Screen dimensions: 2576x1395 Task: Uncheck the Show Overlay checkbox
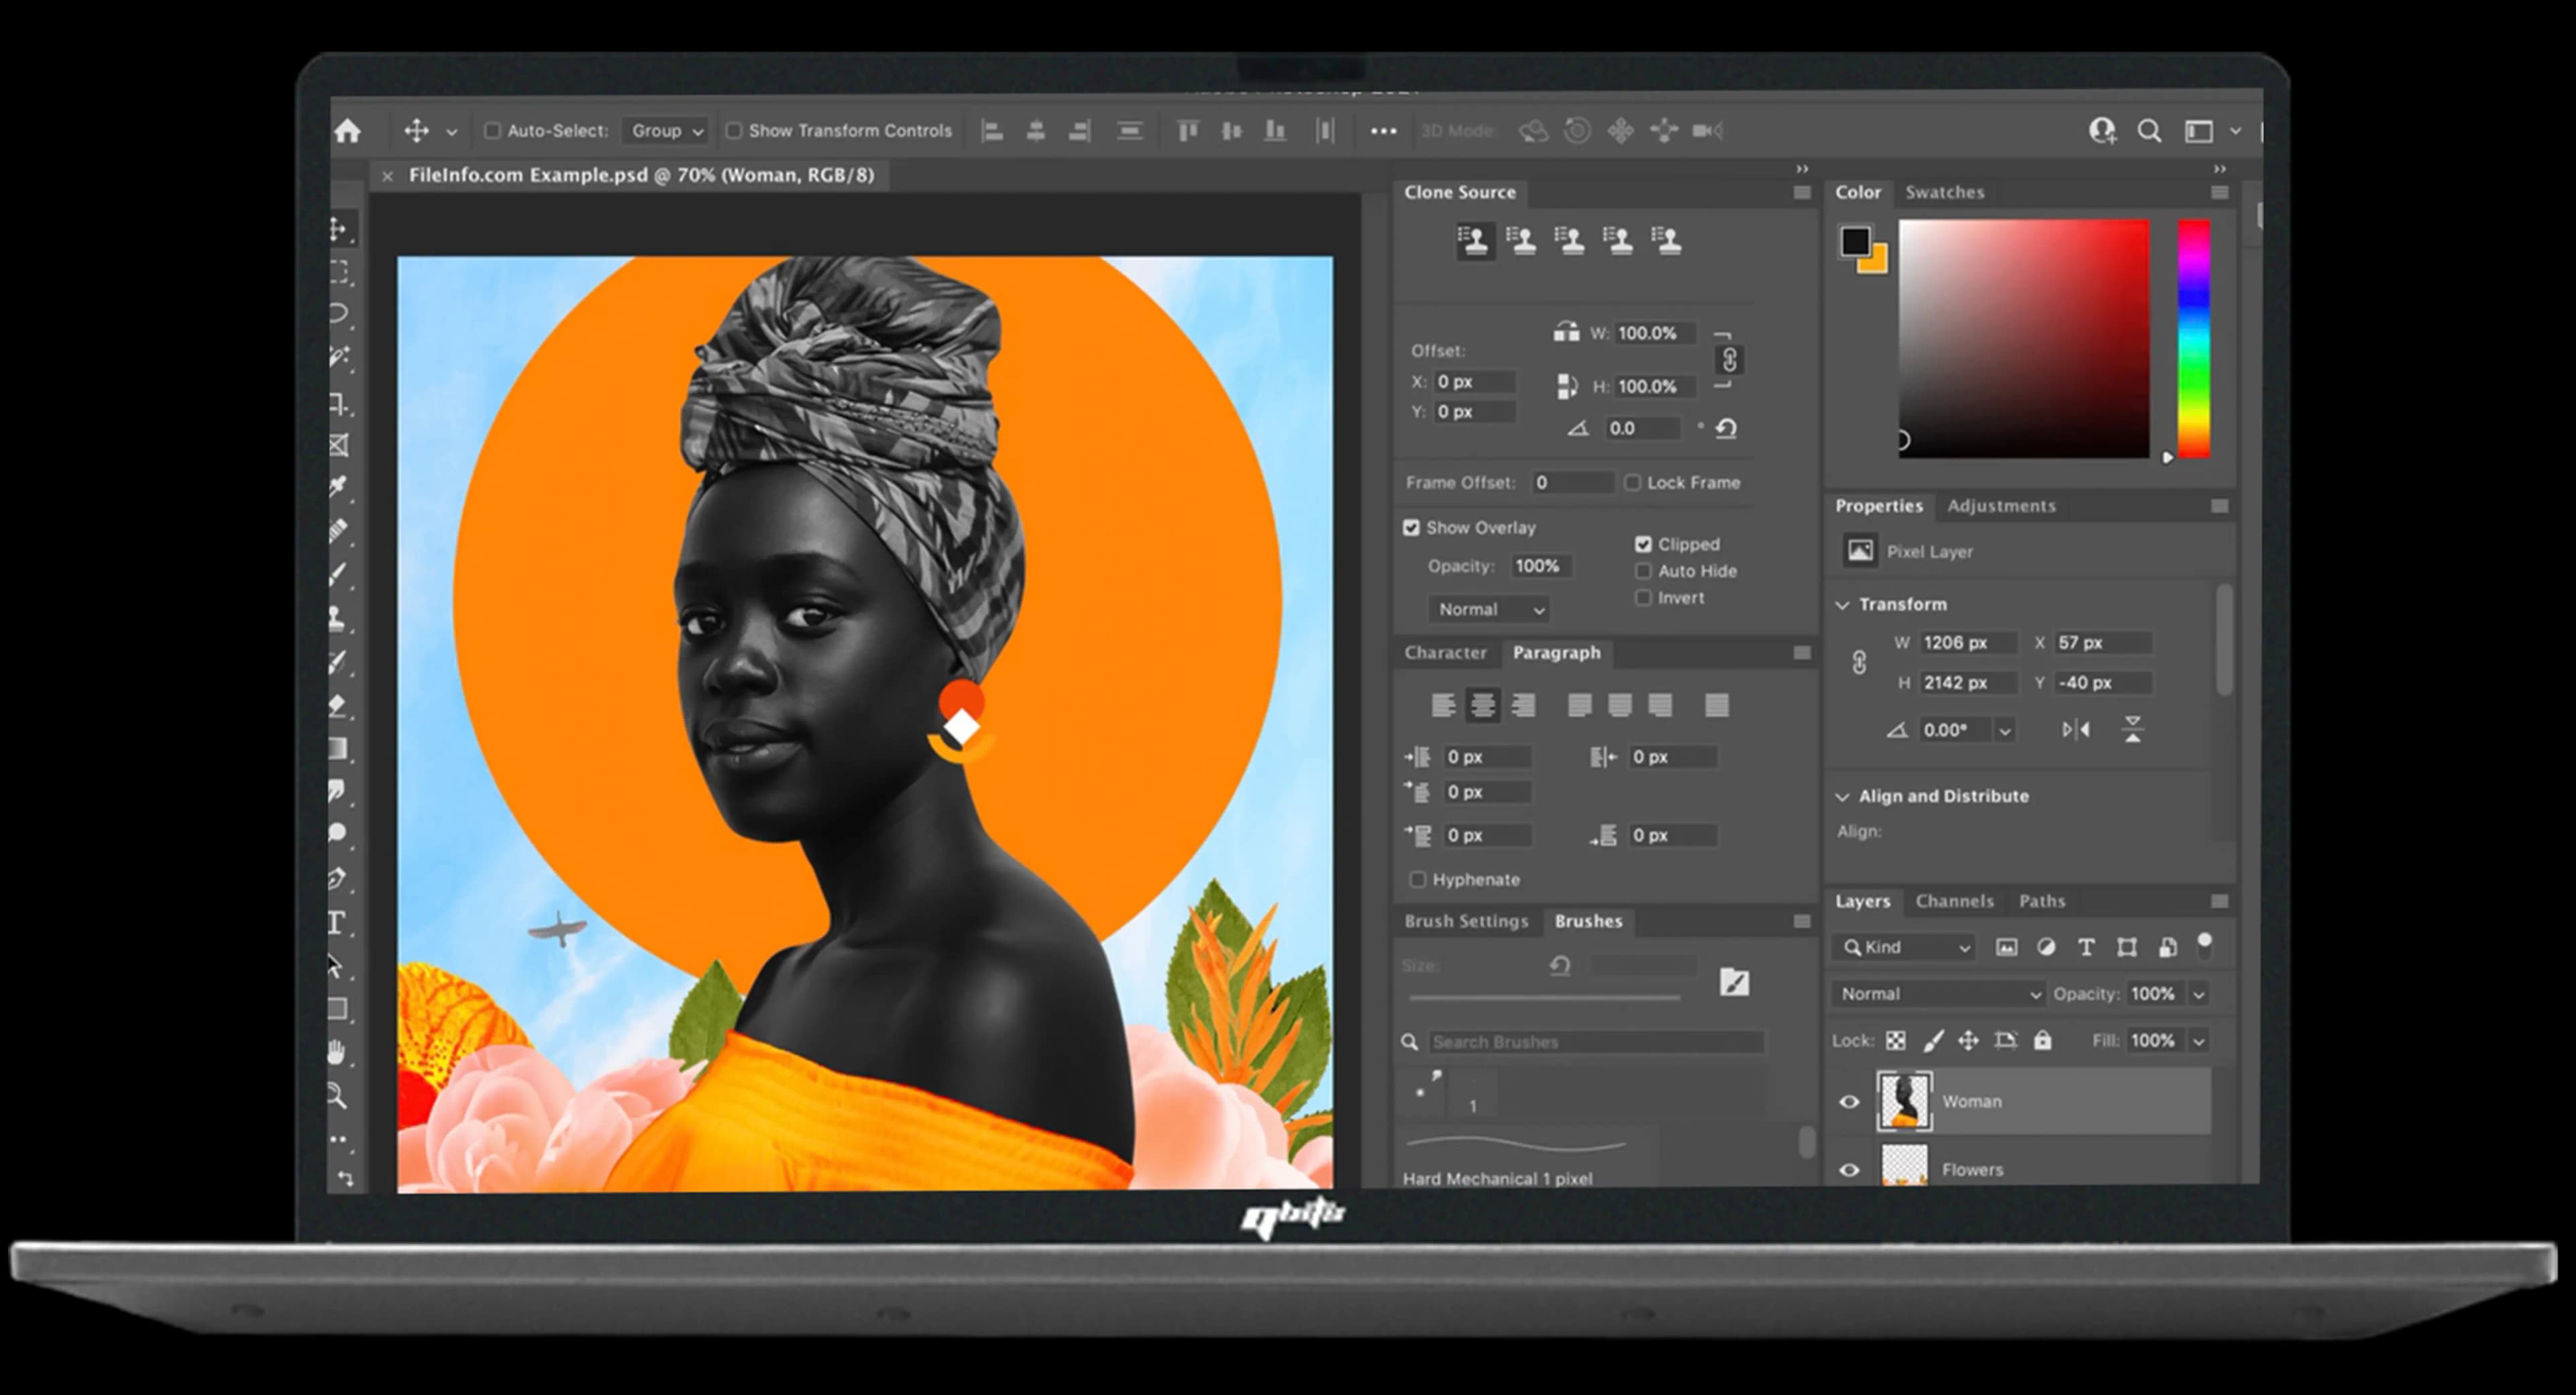click(x=1411, y=528)
